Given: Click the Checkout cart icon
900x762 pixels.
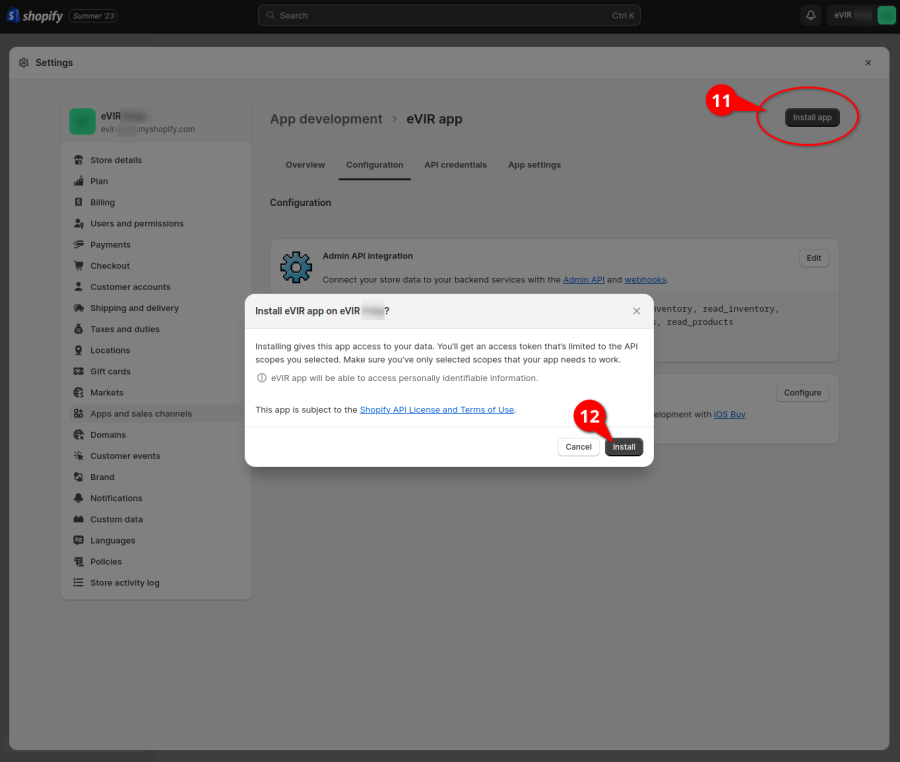Looking at the screenshot, I should [x=79, y=266].
